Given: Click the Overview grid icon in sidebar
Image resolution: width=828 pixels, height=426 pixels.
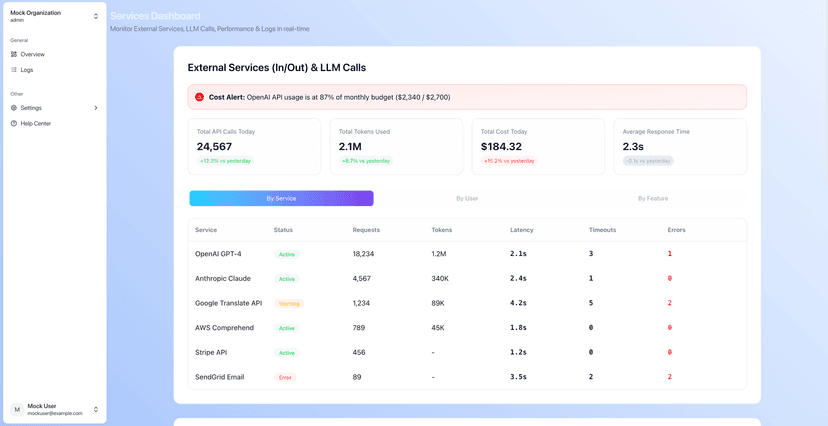Looking at the screenshot, I should [14, 54].
